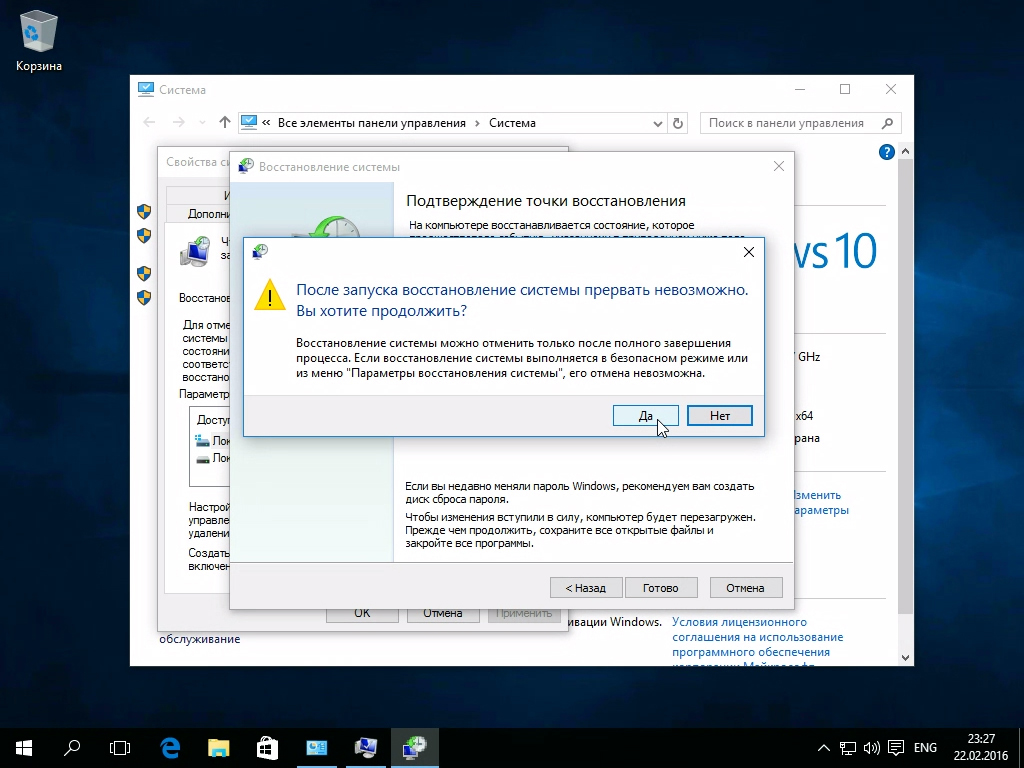The width and height of the screenshot is (1024, 768).
Task: Show hidden tray icons chevron
Action: point(824,748)
